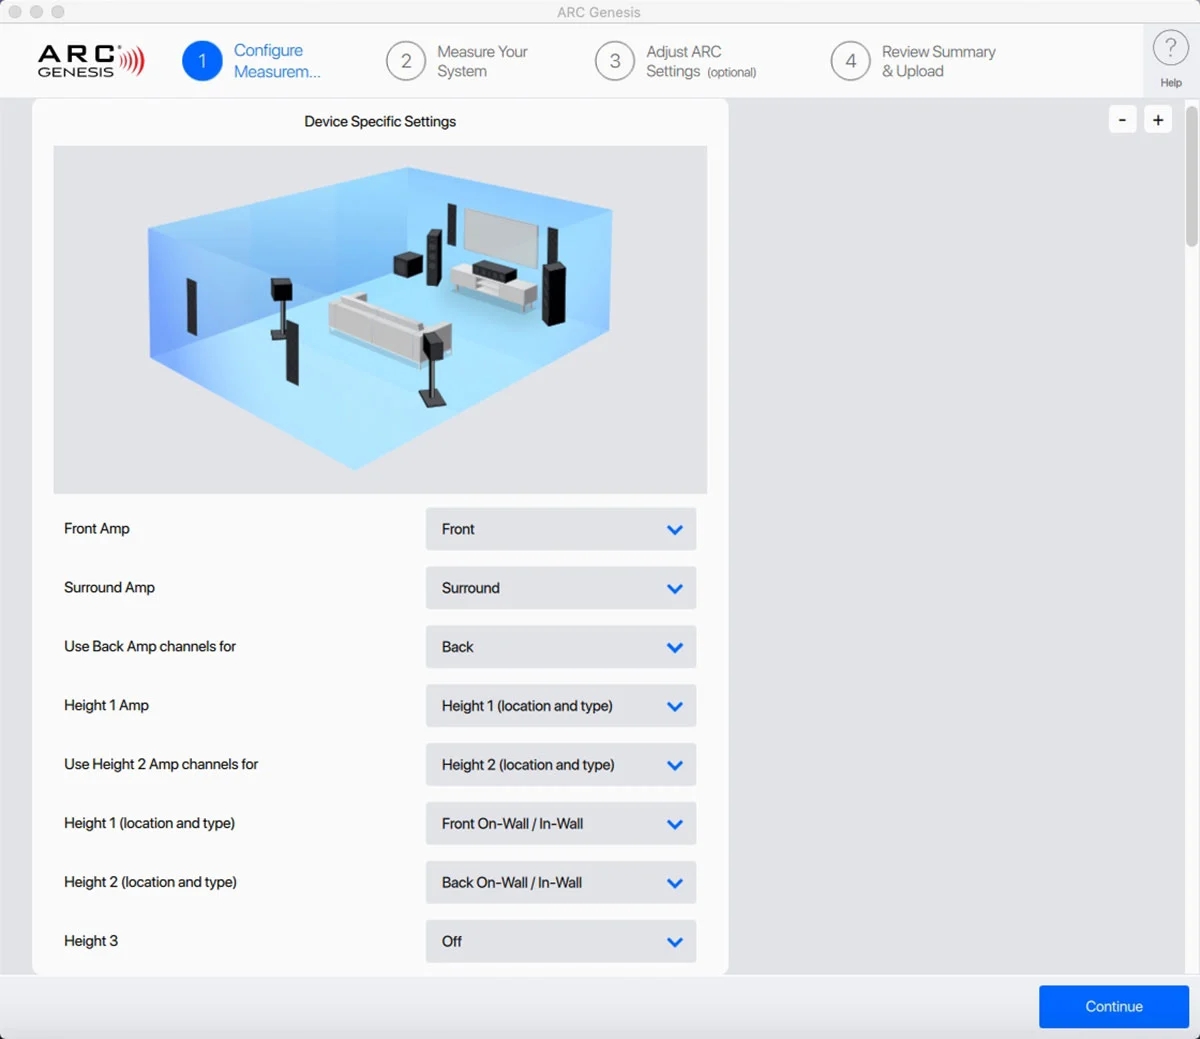Open Use Height 2 Amp channels dropdown
Viewport: 1200px width, 1039px height.
(x=560, y=765)
